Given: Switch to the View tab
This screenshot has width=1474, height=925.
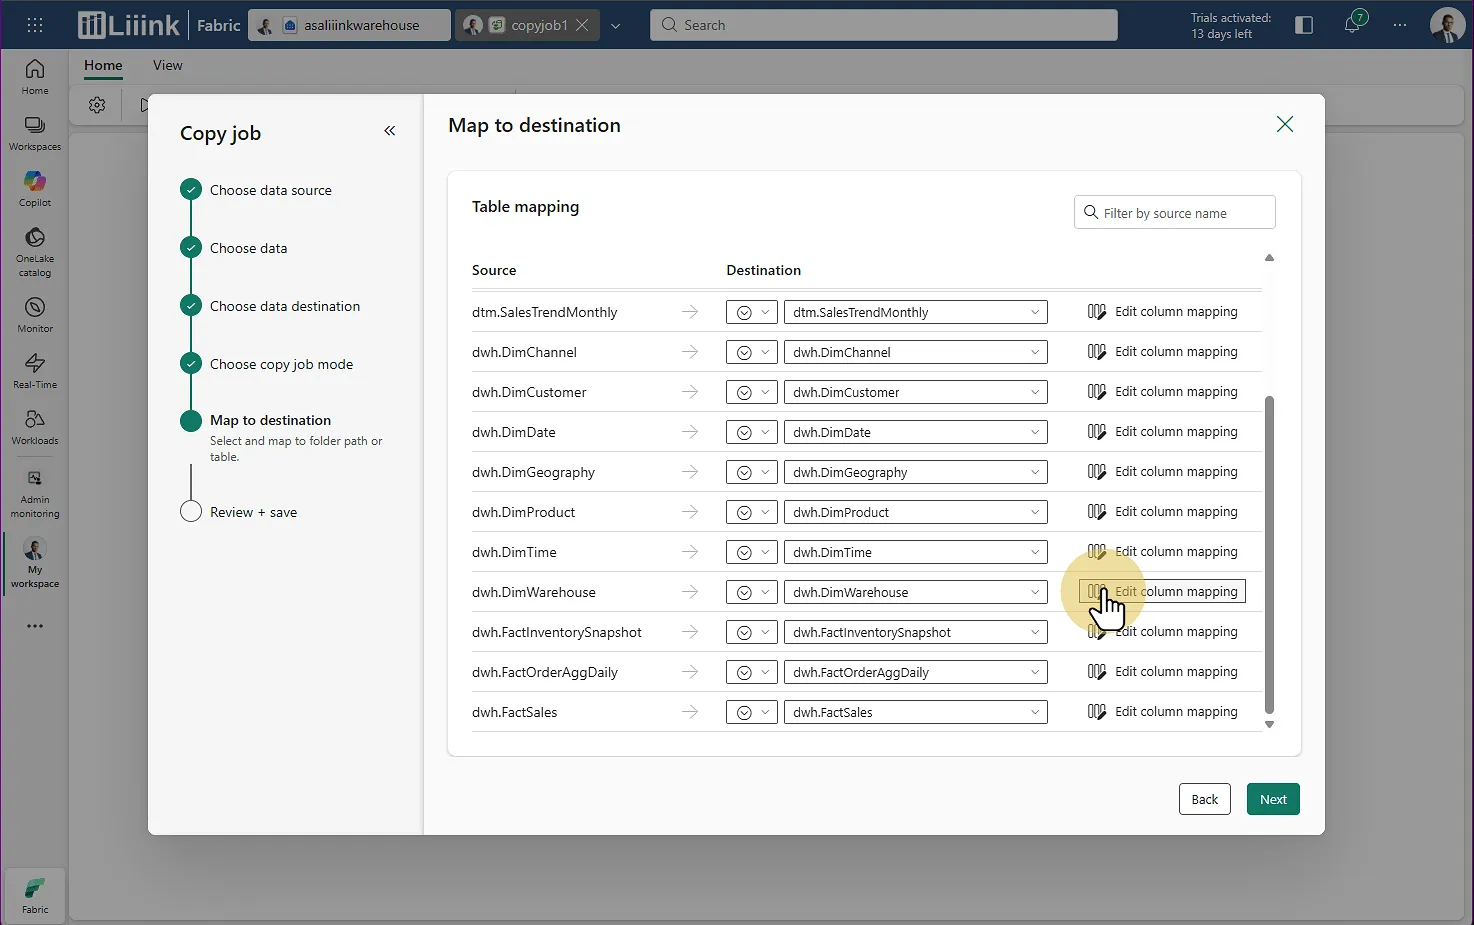Looking at the screenshot, I should [167, 65].
